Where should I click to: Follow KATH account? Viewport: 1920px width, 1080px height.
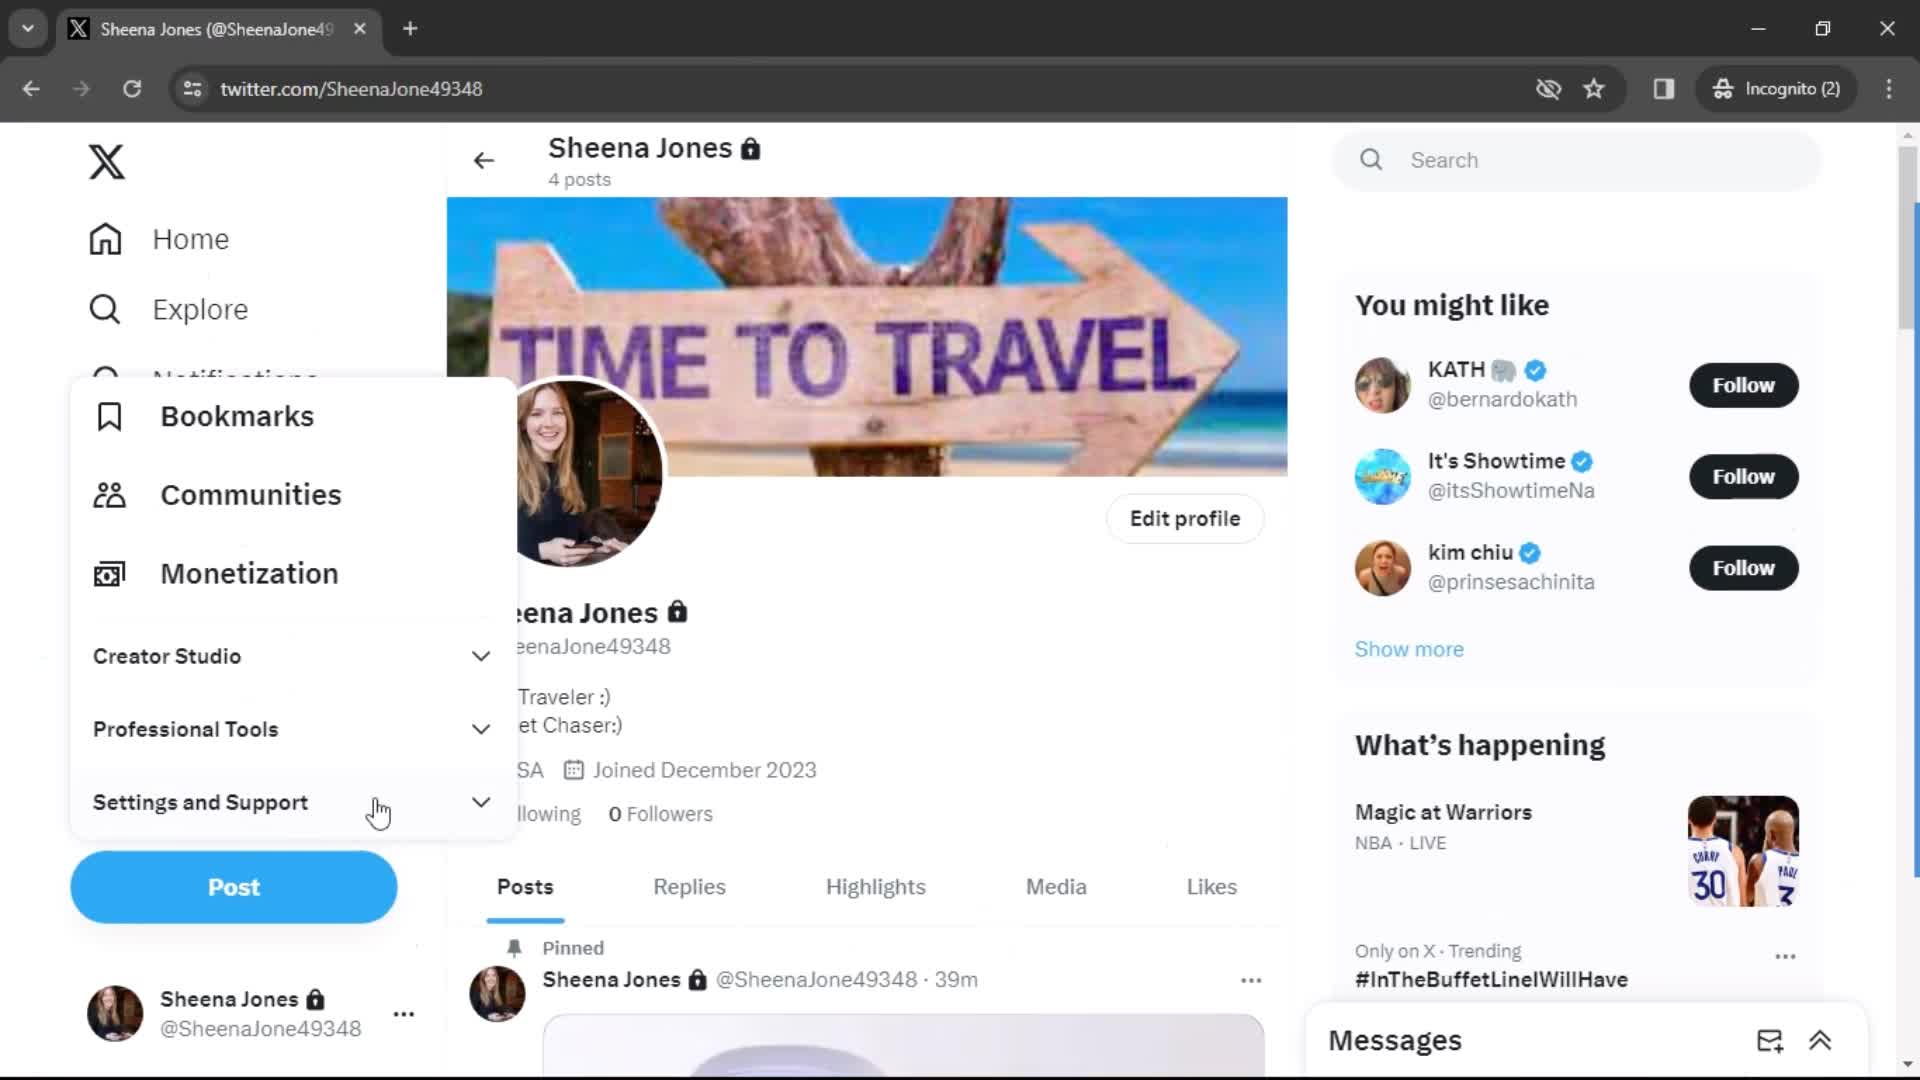pyautogui.click(x=1743, y=385)
